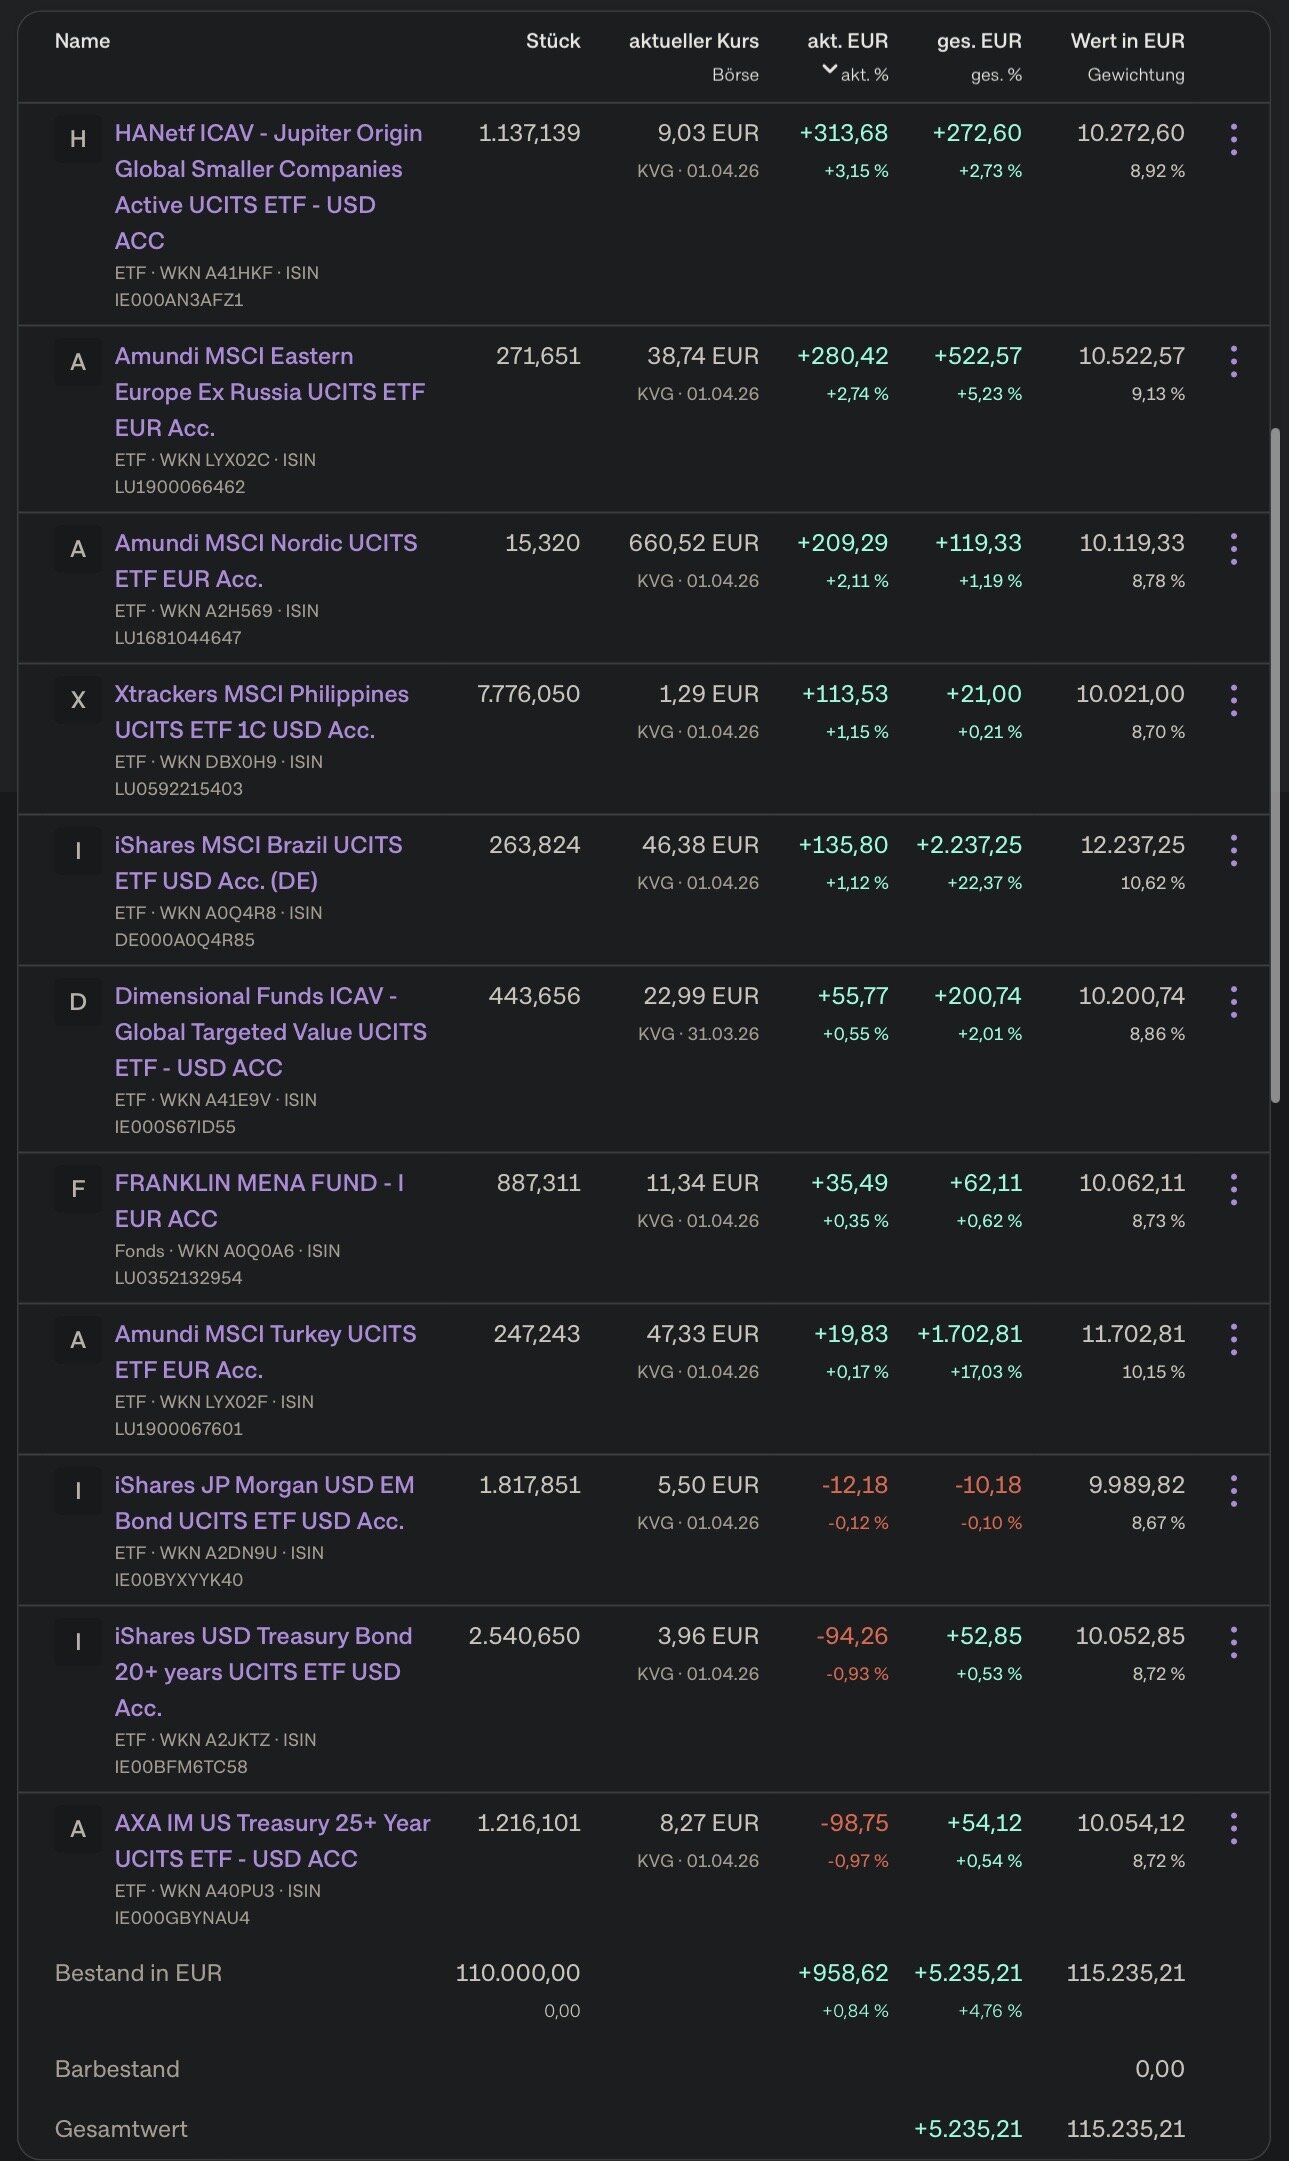Open options menu for Amundi MSCI Eastern Europe

coord(1233,362)
